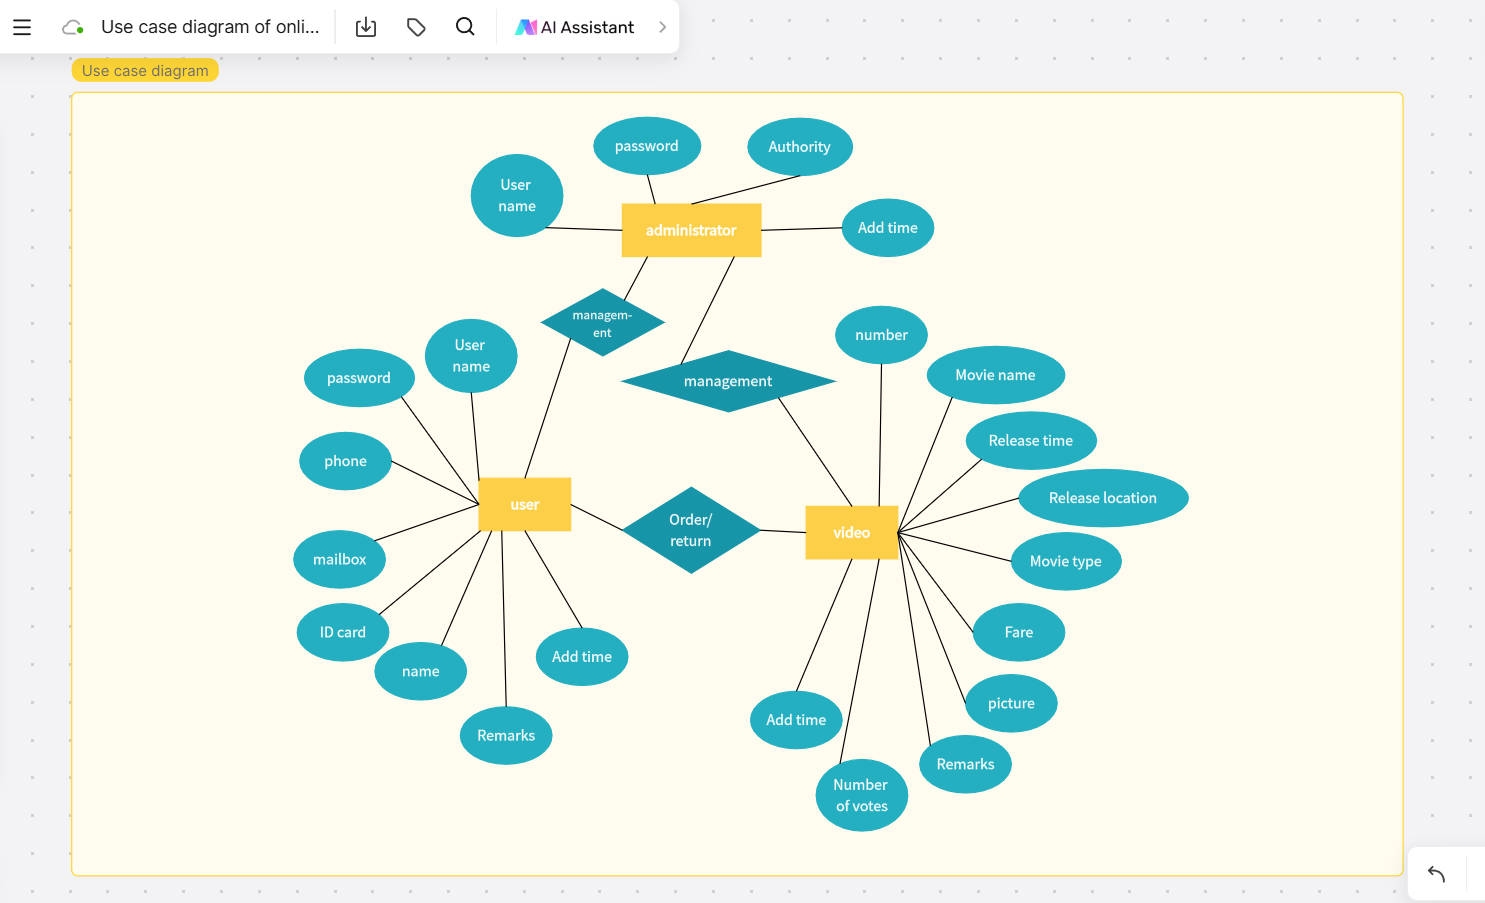
Task: Click the download/export icon
Action: pyautogui.click(x=366, y=27)
